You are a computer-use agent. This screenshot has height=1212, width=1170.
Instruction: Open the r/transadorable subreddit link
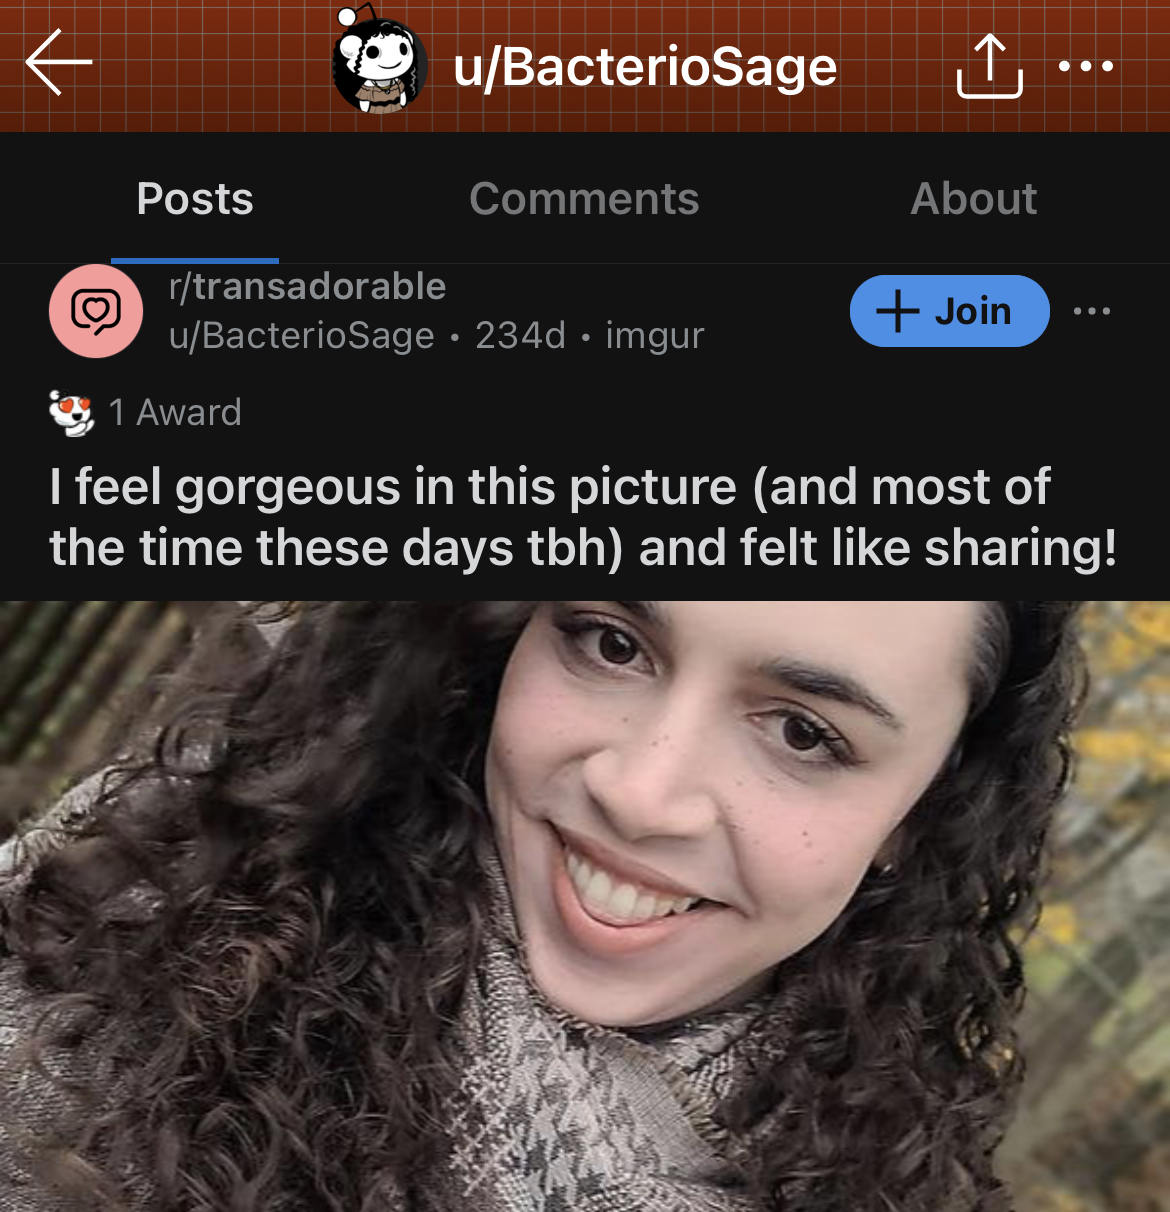pos(308,286)
